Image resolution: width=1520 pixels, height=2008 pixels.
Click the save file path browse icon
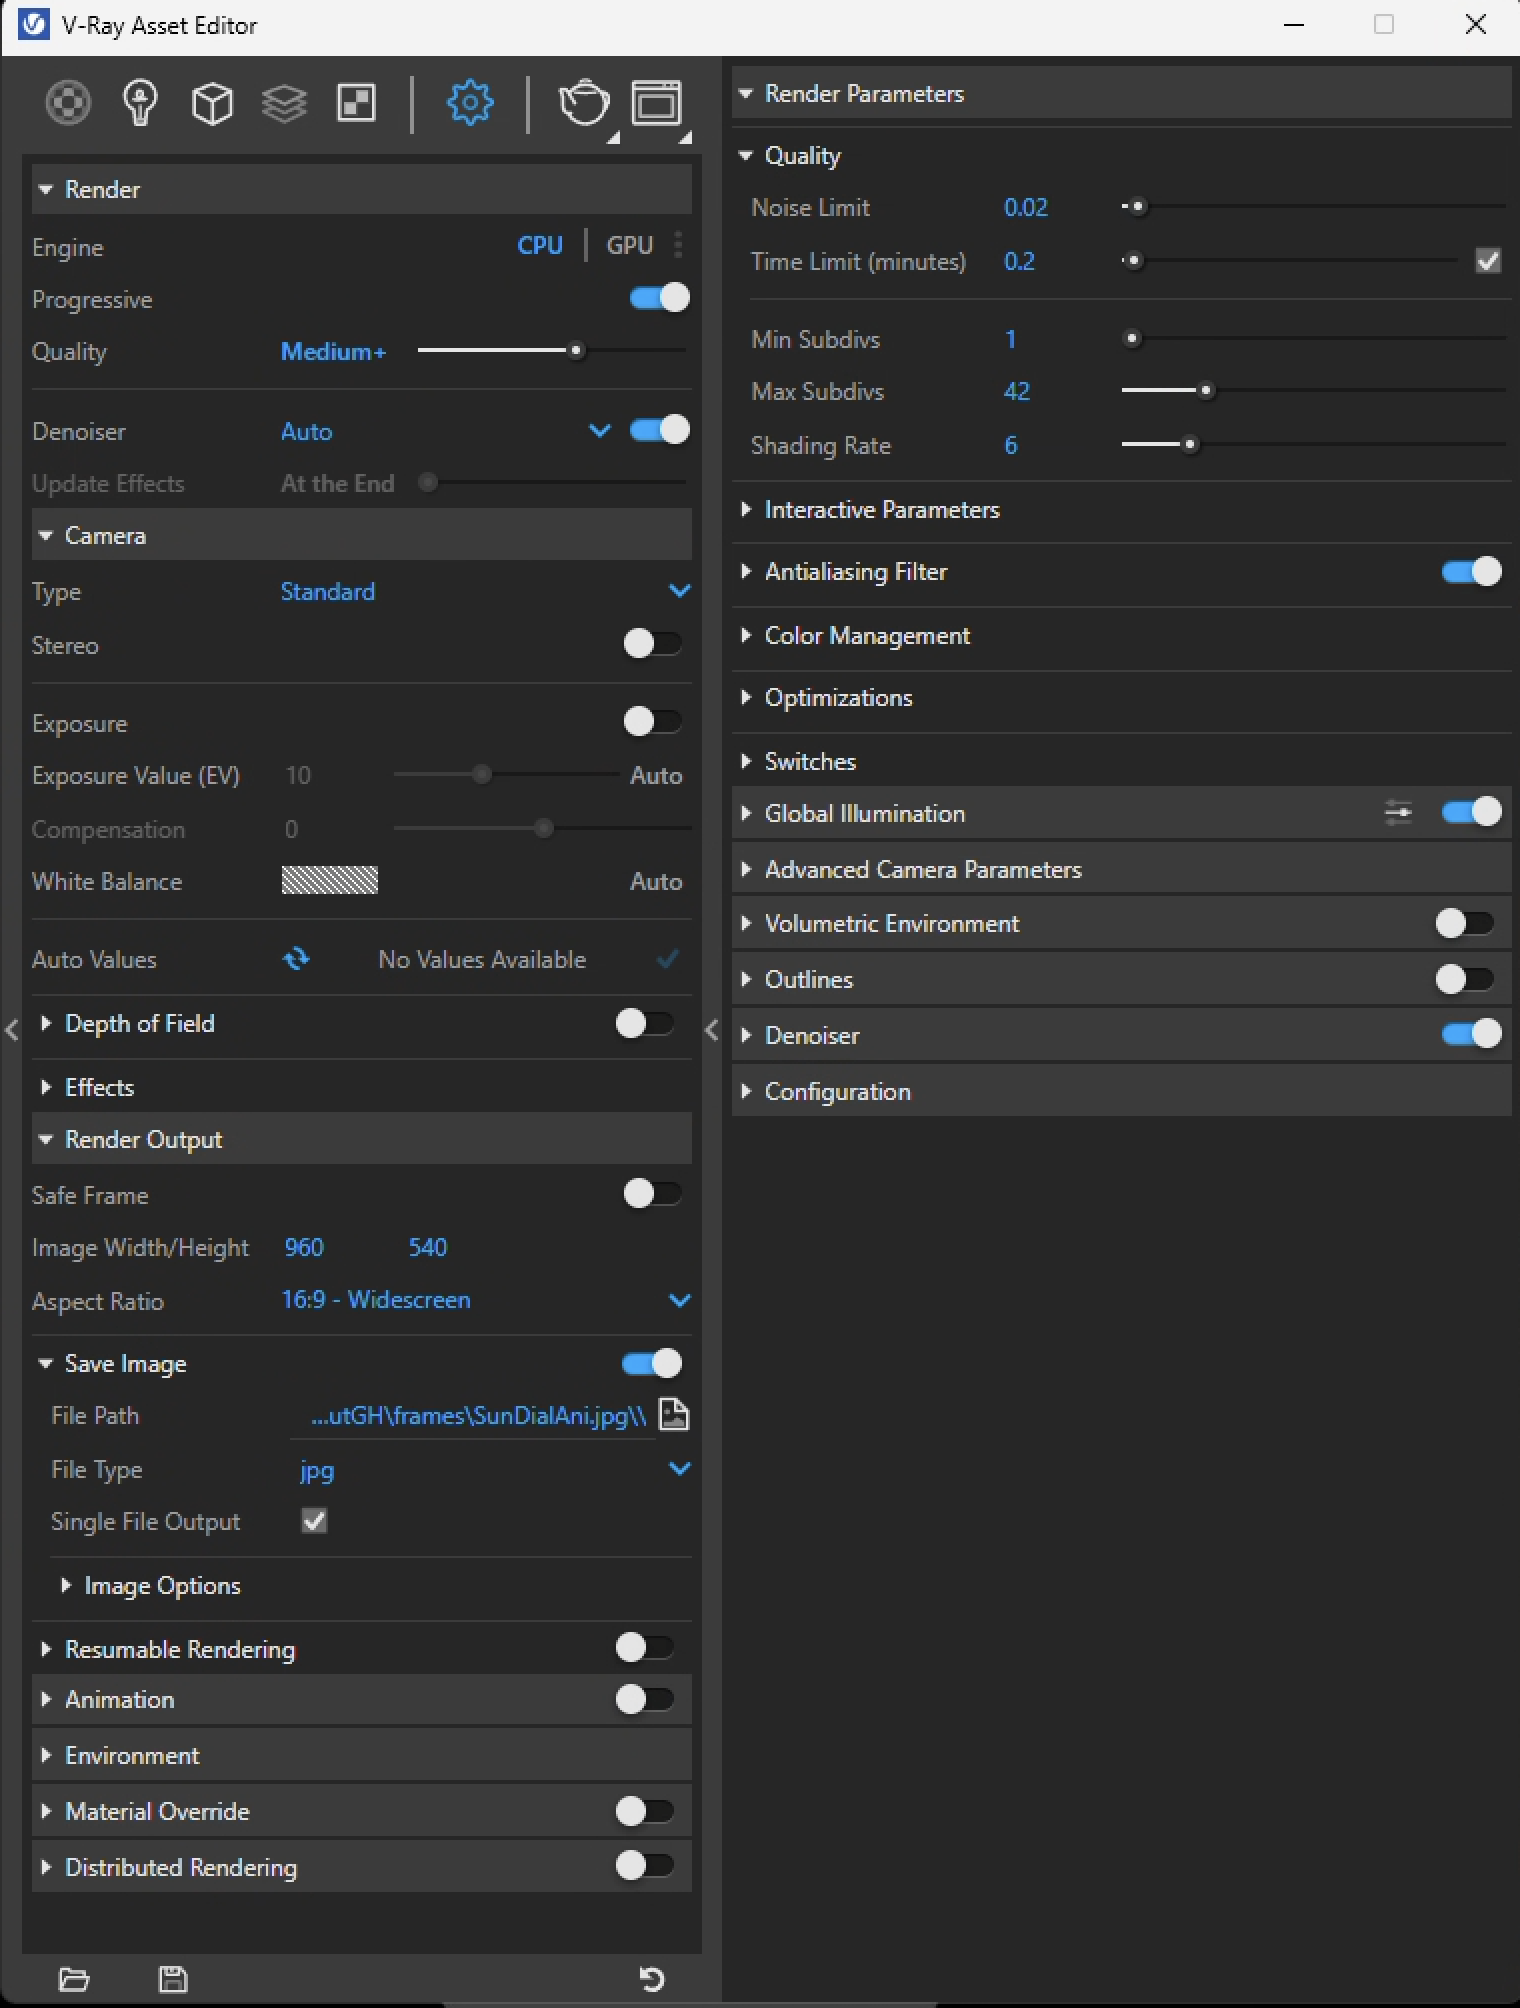(x=674, y=1415)
